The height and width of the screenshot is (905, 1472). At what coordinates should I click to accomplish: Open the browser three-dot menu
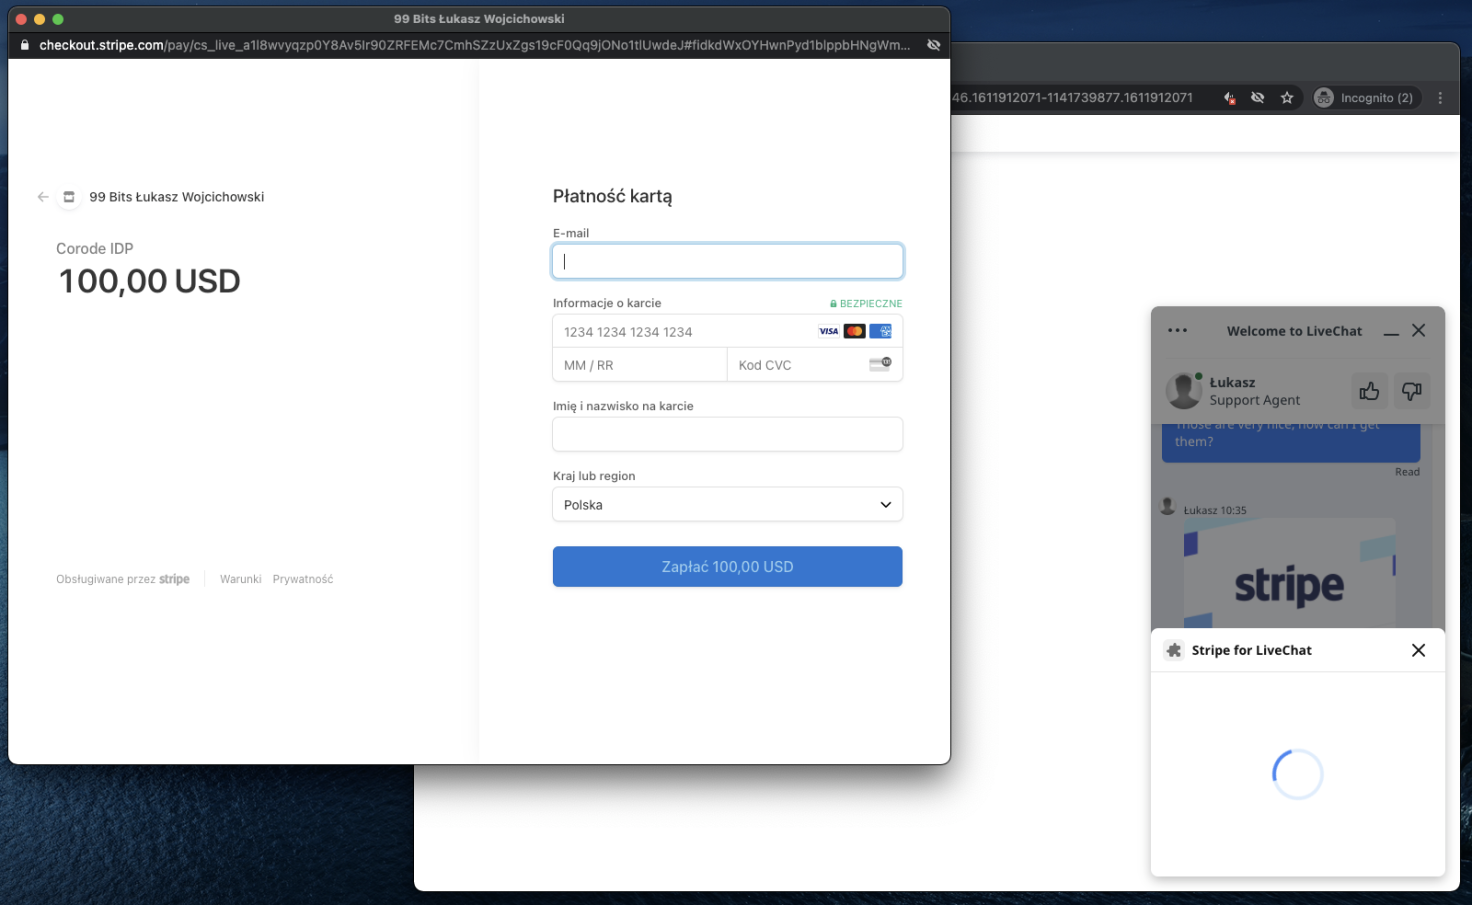[x=1440, y=98]
